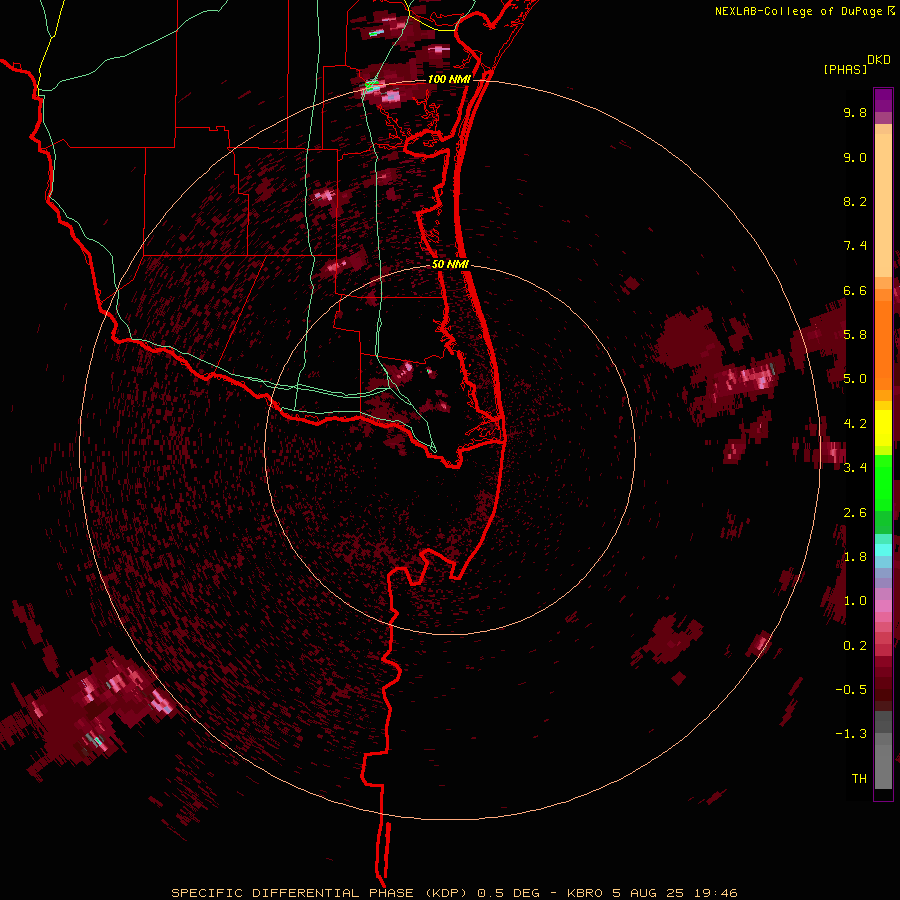Click the [PHAS] unit label
The height and width of the screenshot is (900, 900).
845,69
